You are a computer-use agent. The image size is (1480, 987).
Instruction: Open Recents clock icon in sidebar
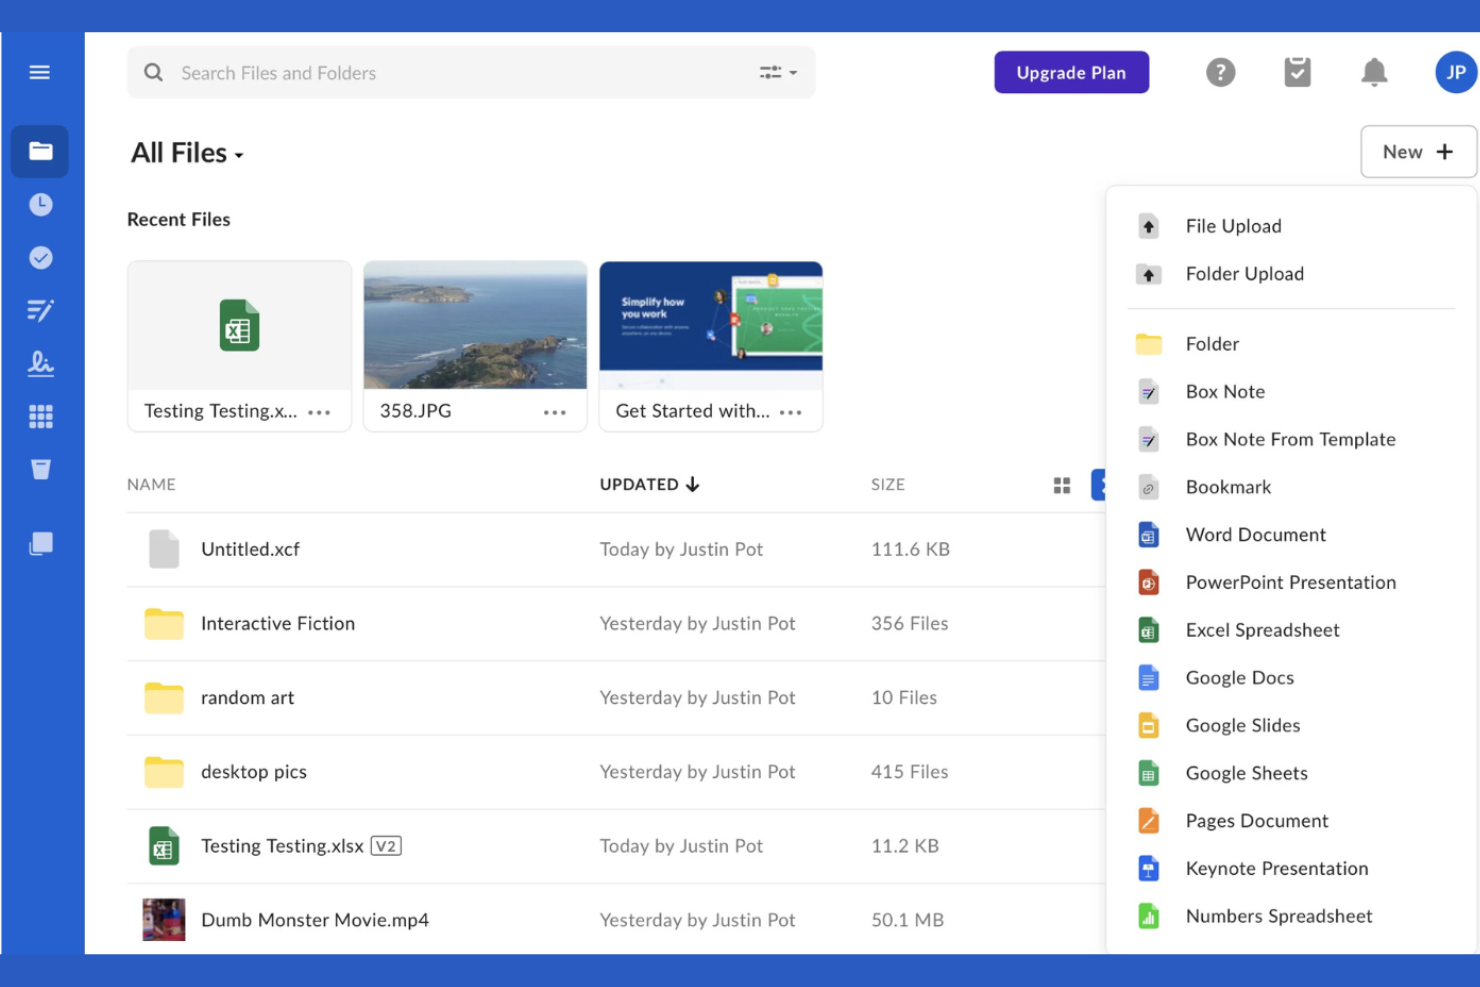coord(41,205)
